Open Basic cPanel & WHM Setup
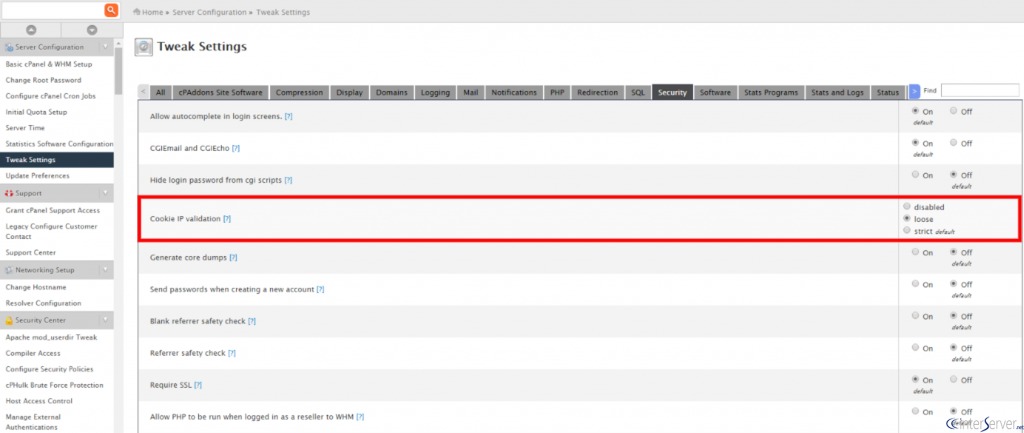The image size is (1024, 433). (x=49, y=64)
